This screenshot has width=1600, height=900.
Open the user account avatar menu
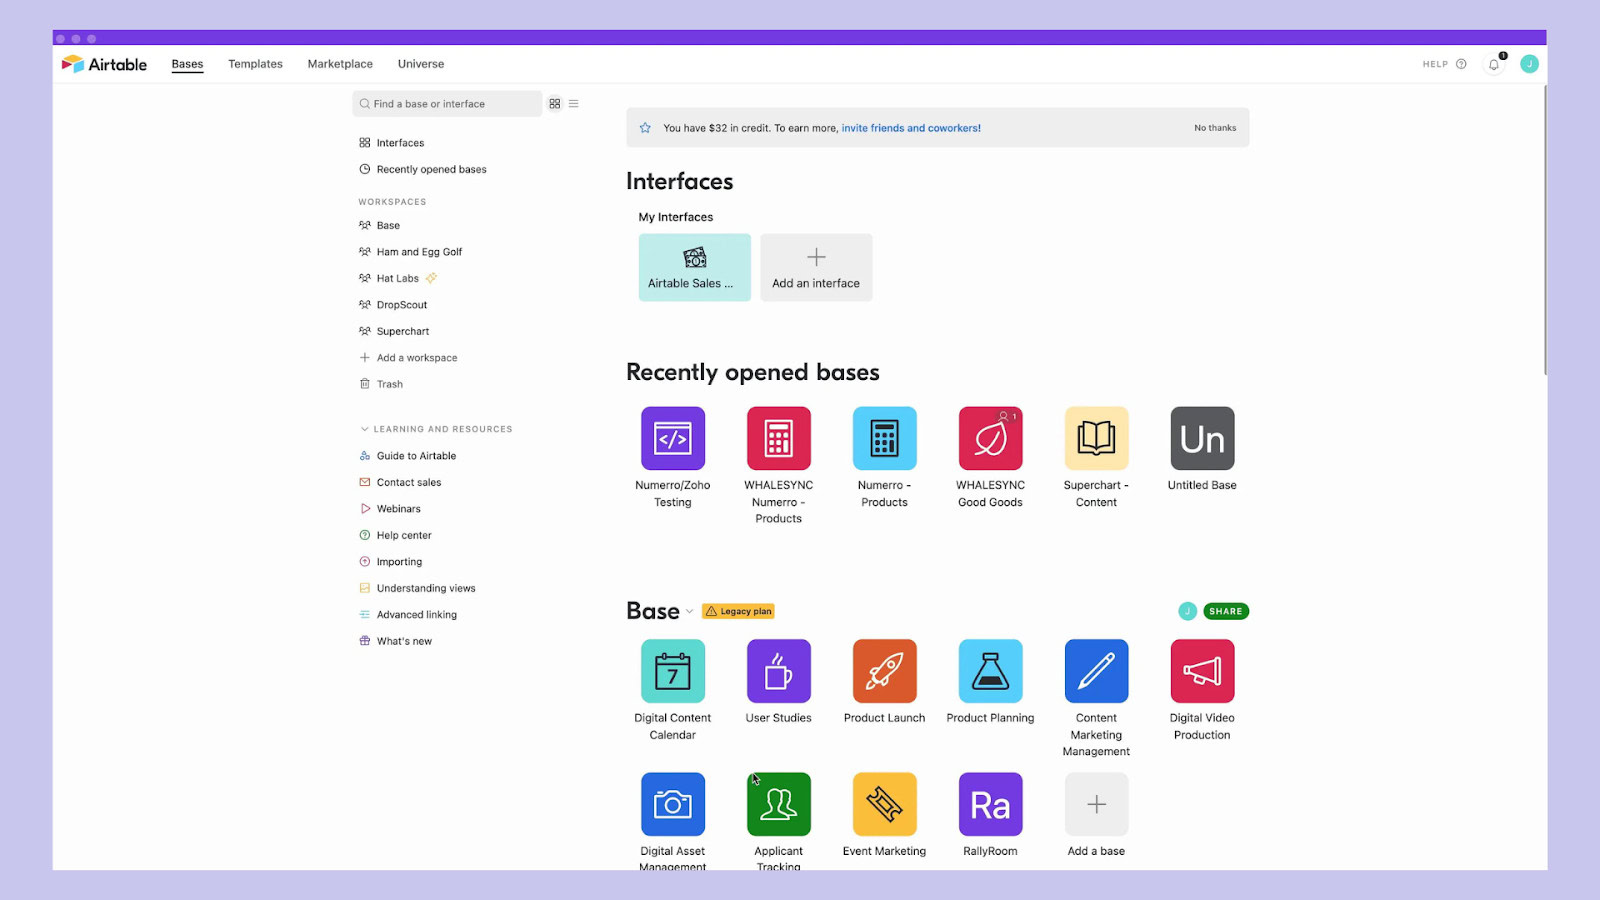point(1529,64)
